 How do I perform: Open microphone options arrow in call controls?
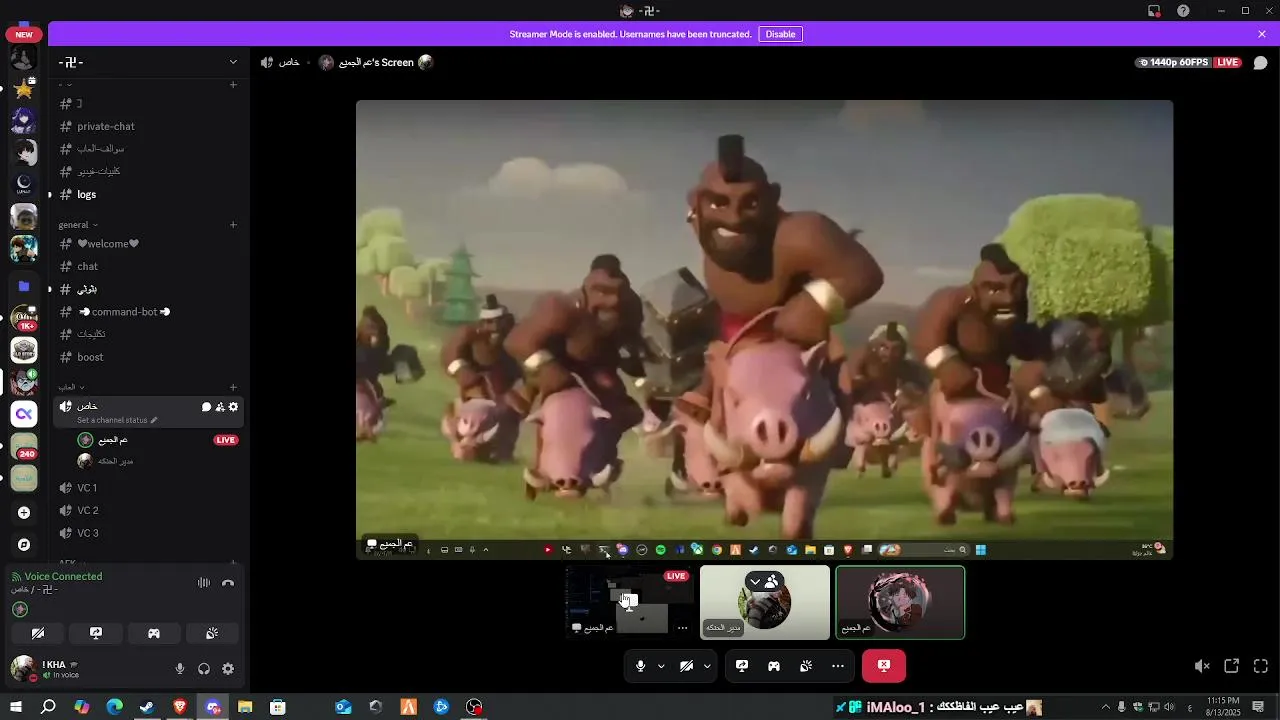click(x=661, y=666)
